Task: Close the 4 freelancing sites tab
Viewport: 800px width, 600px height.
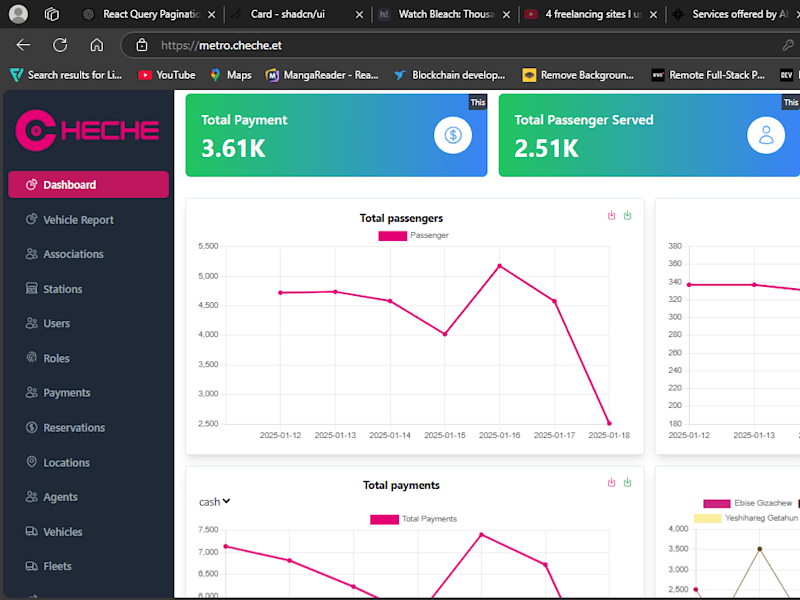Action: tap(653, 15)
